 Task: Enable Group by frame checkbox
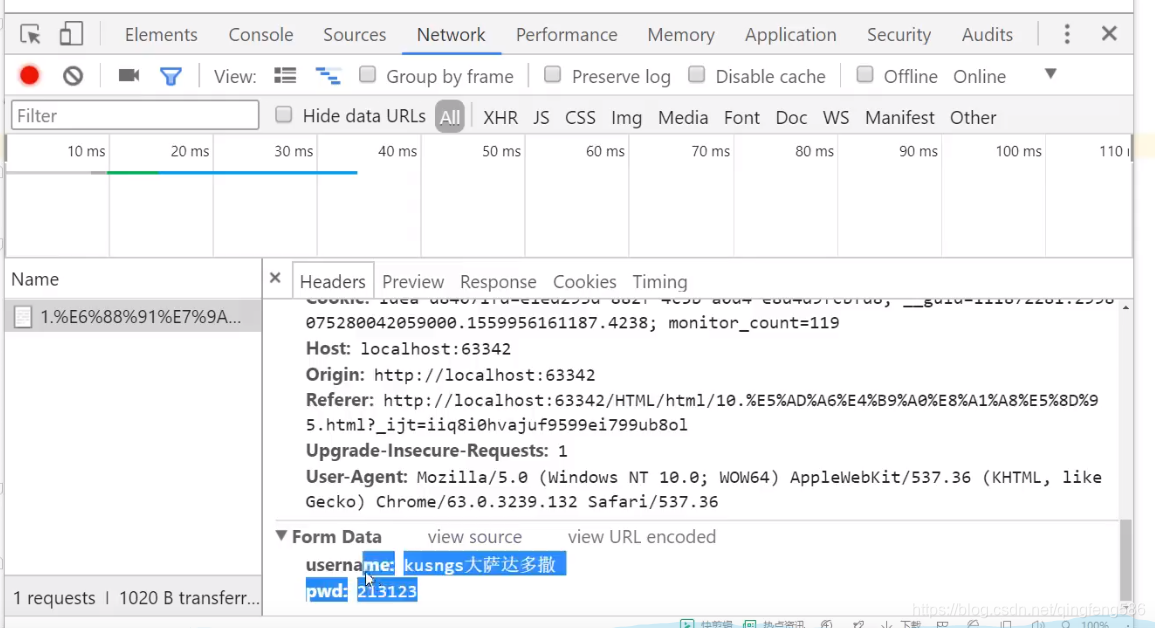[x=368, y=75]
